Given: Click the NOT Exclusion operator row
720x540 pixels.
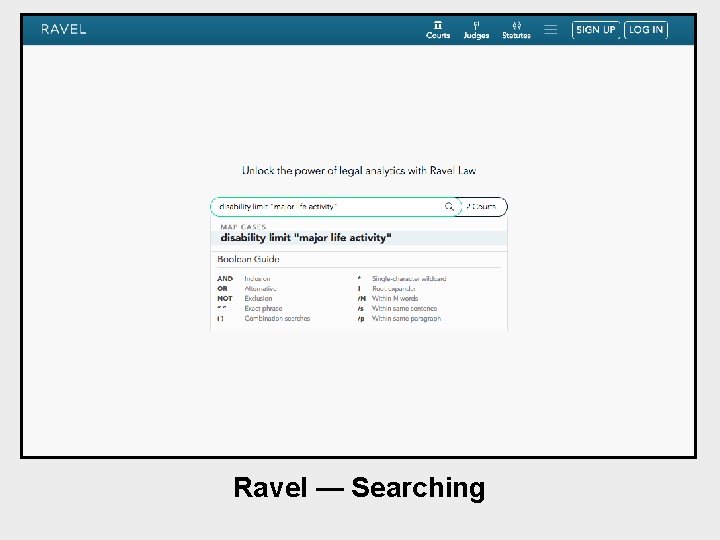Looking at the screenshot, I should click(x=245, y=298).
